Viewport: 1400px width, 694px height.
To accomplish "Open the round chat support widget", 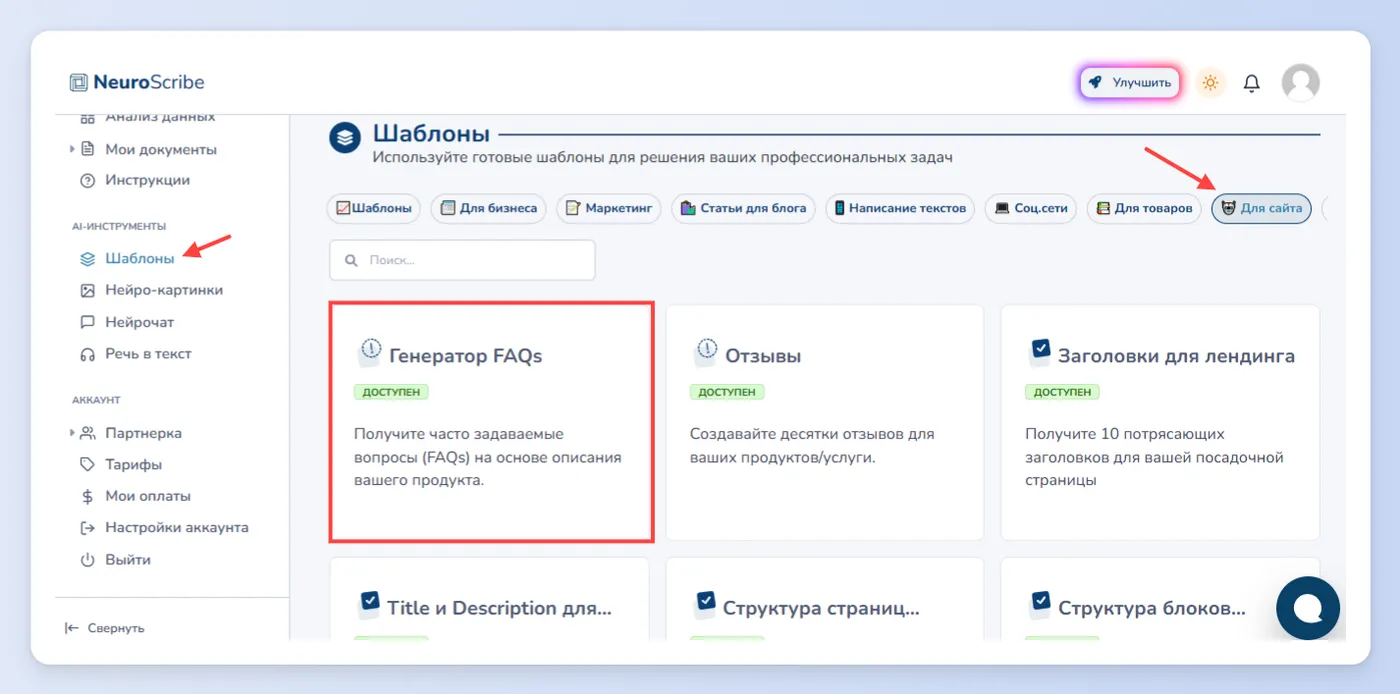I will (x=1308, y=608).
